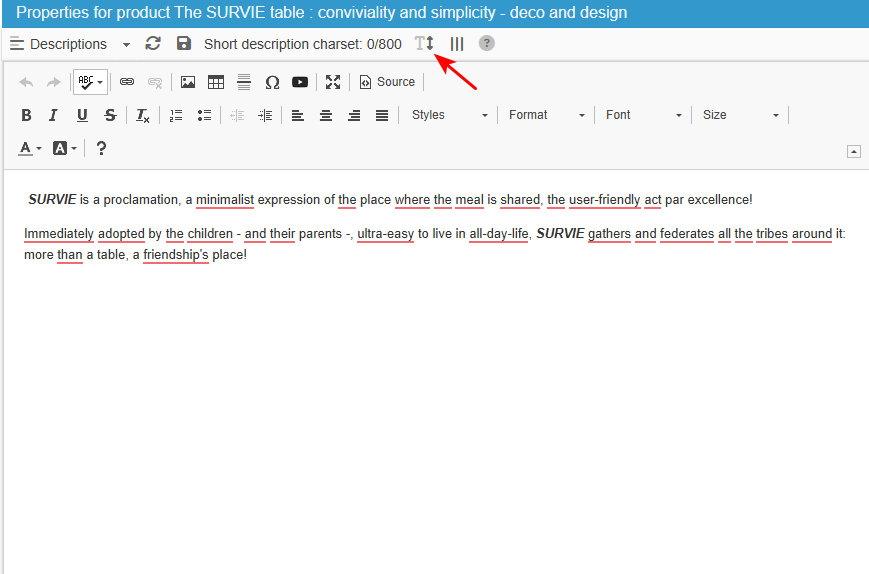Open the text color picker
869x574 pixels.
tap(30, 148)
